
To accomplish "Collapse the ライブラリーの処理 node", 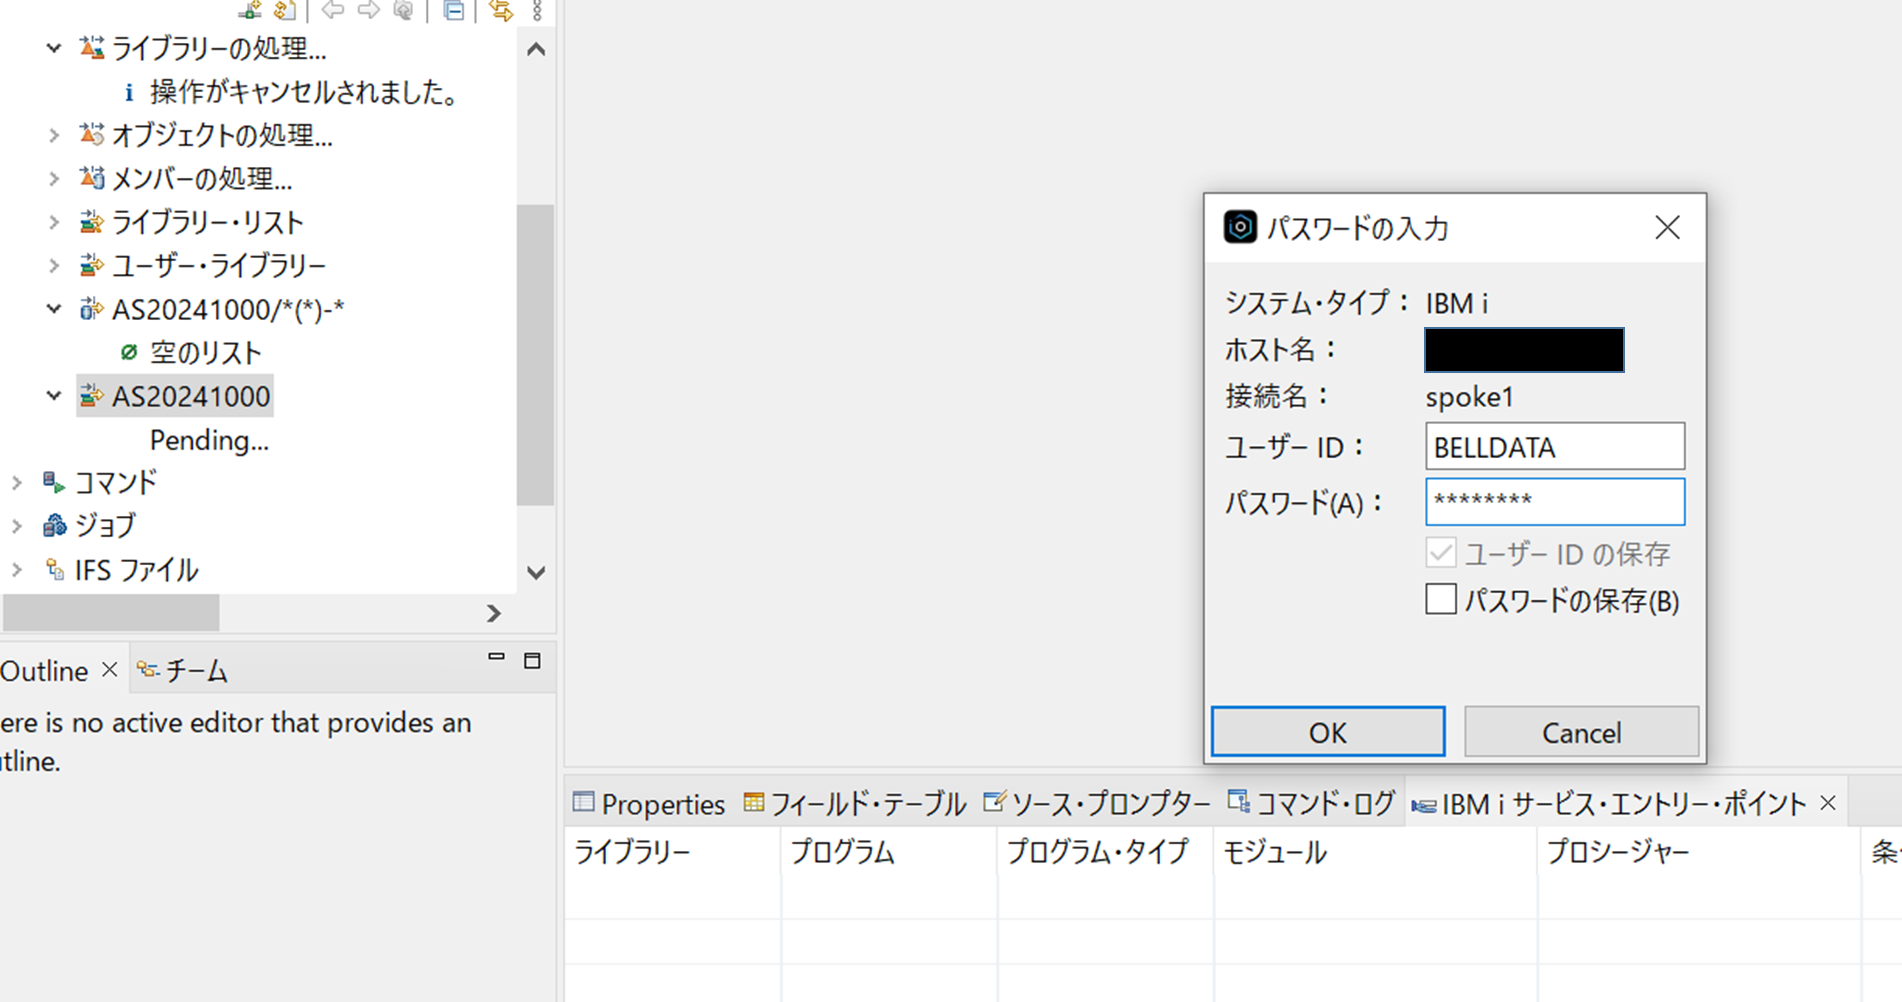I will [x=54, y=47].
